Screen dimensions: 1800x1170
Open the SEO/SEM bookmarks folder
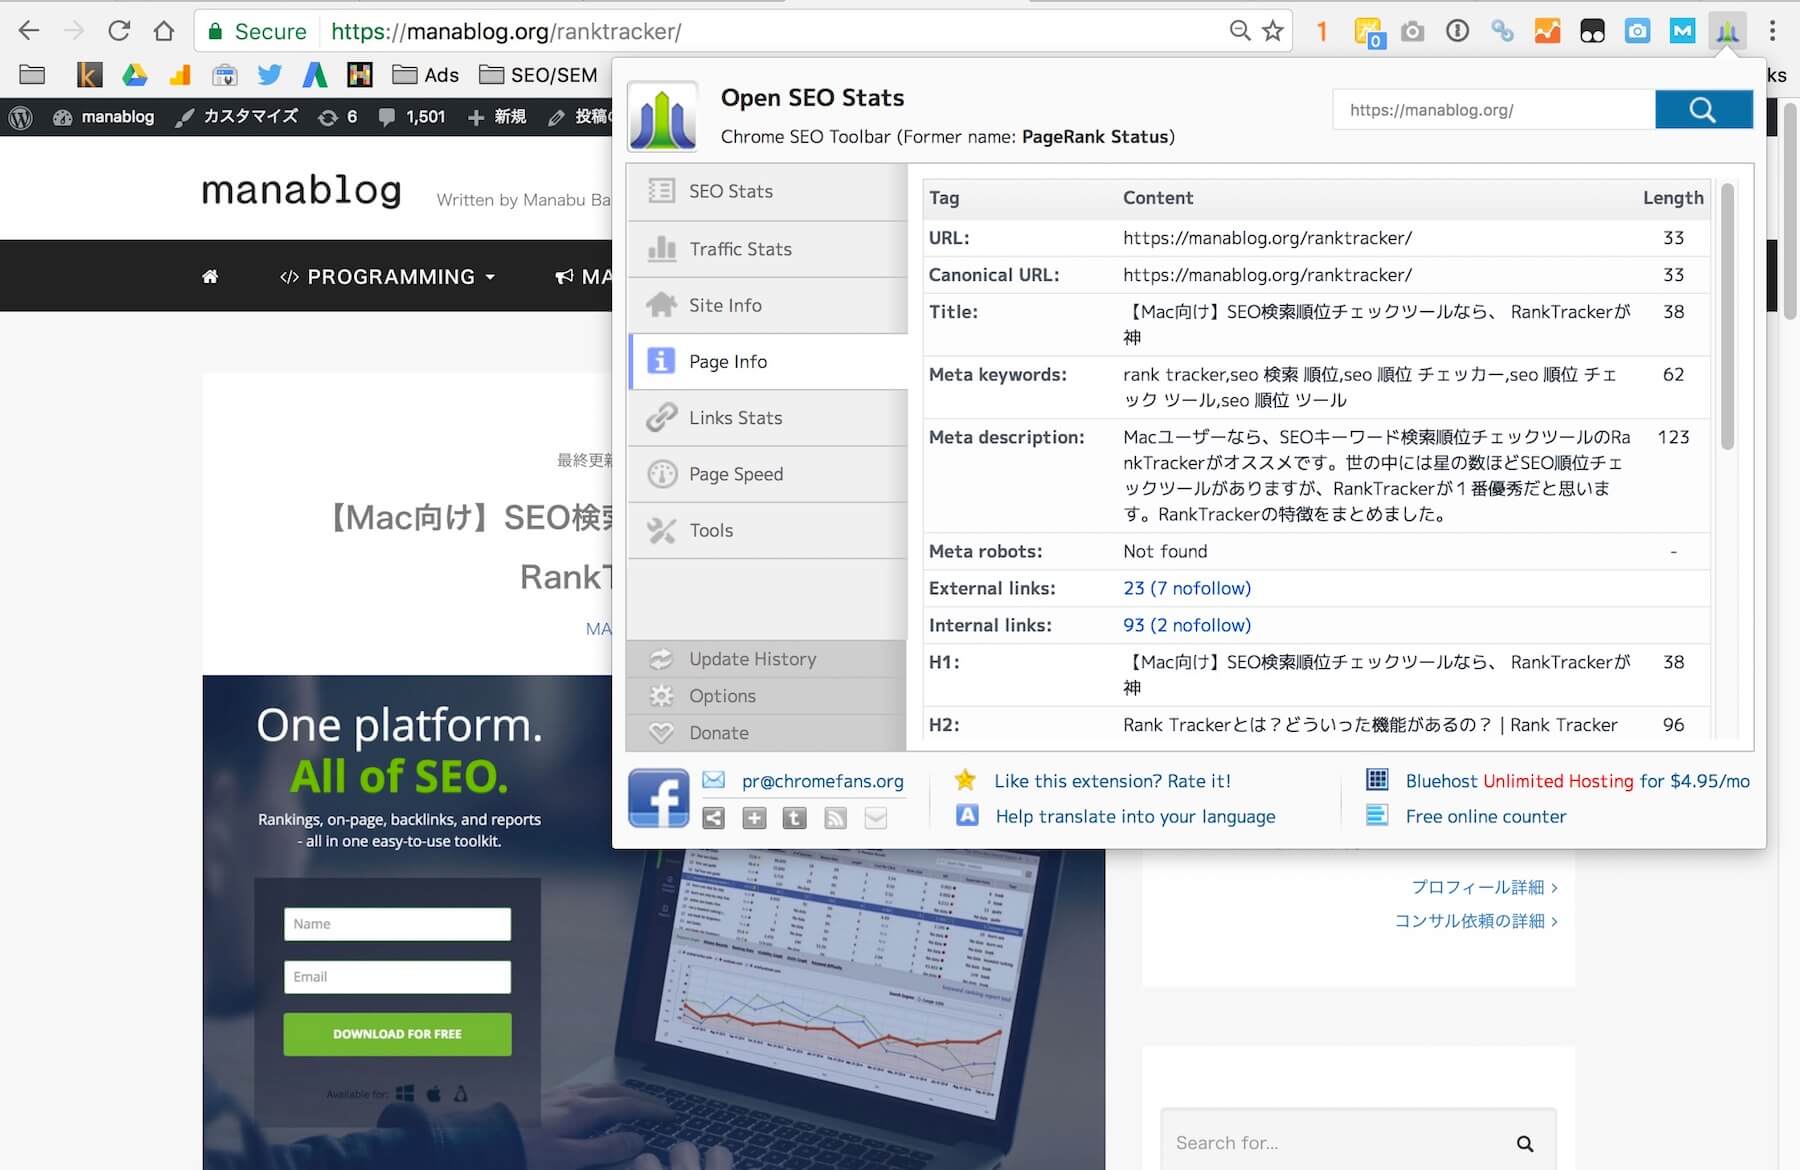click(x=538, y=75)
